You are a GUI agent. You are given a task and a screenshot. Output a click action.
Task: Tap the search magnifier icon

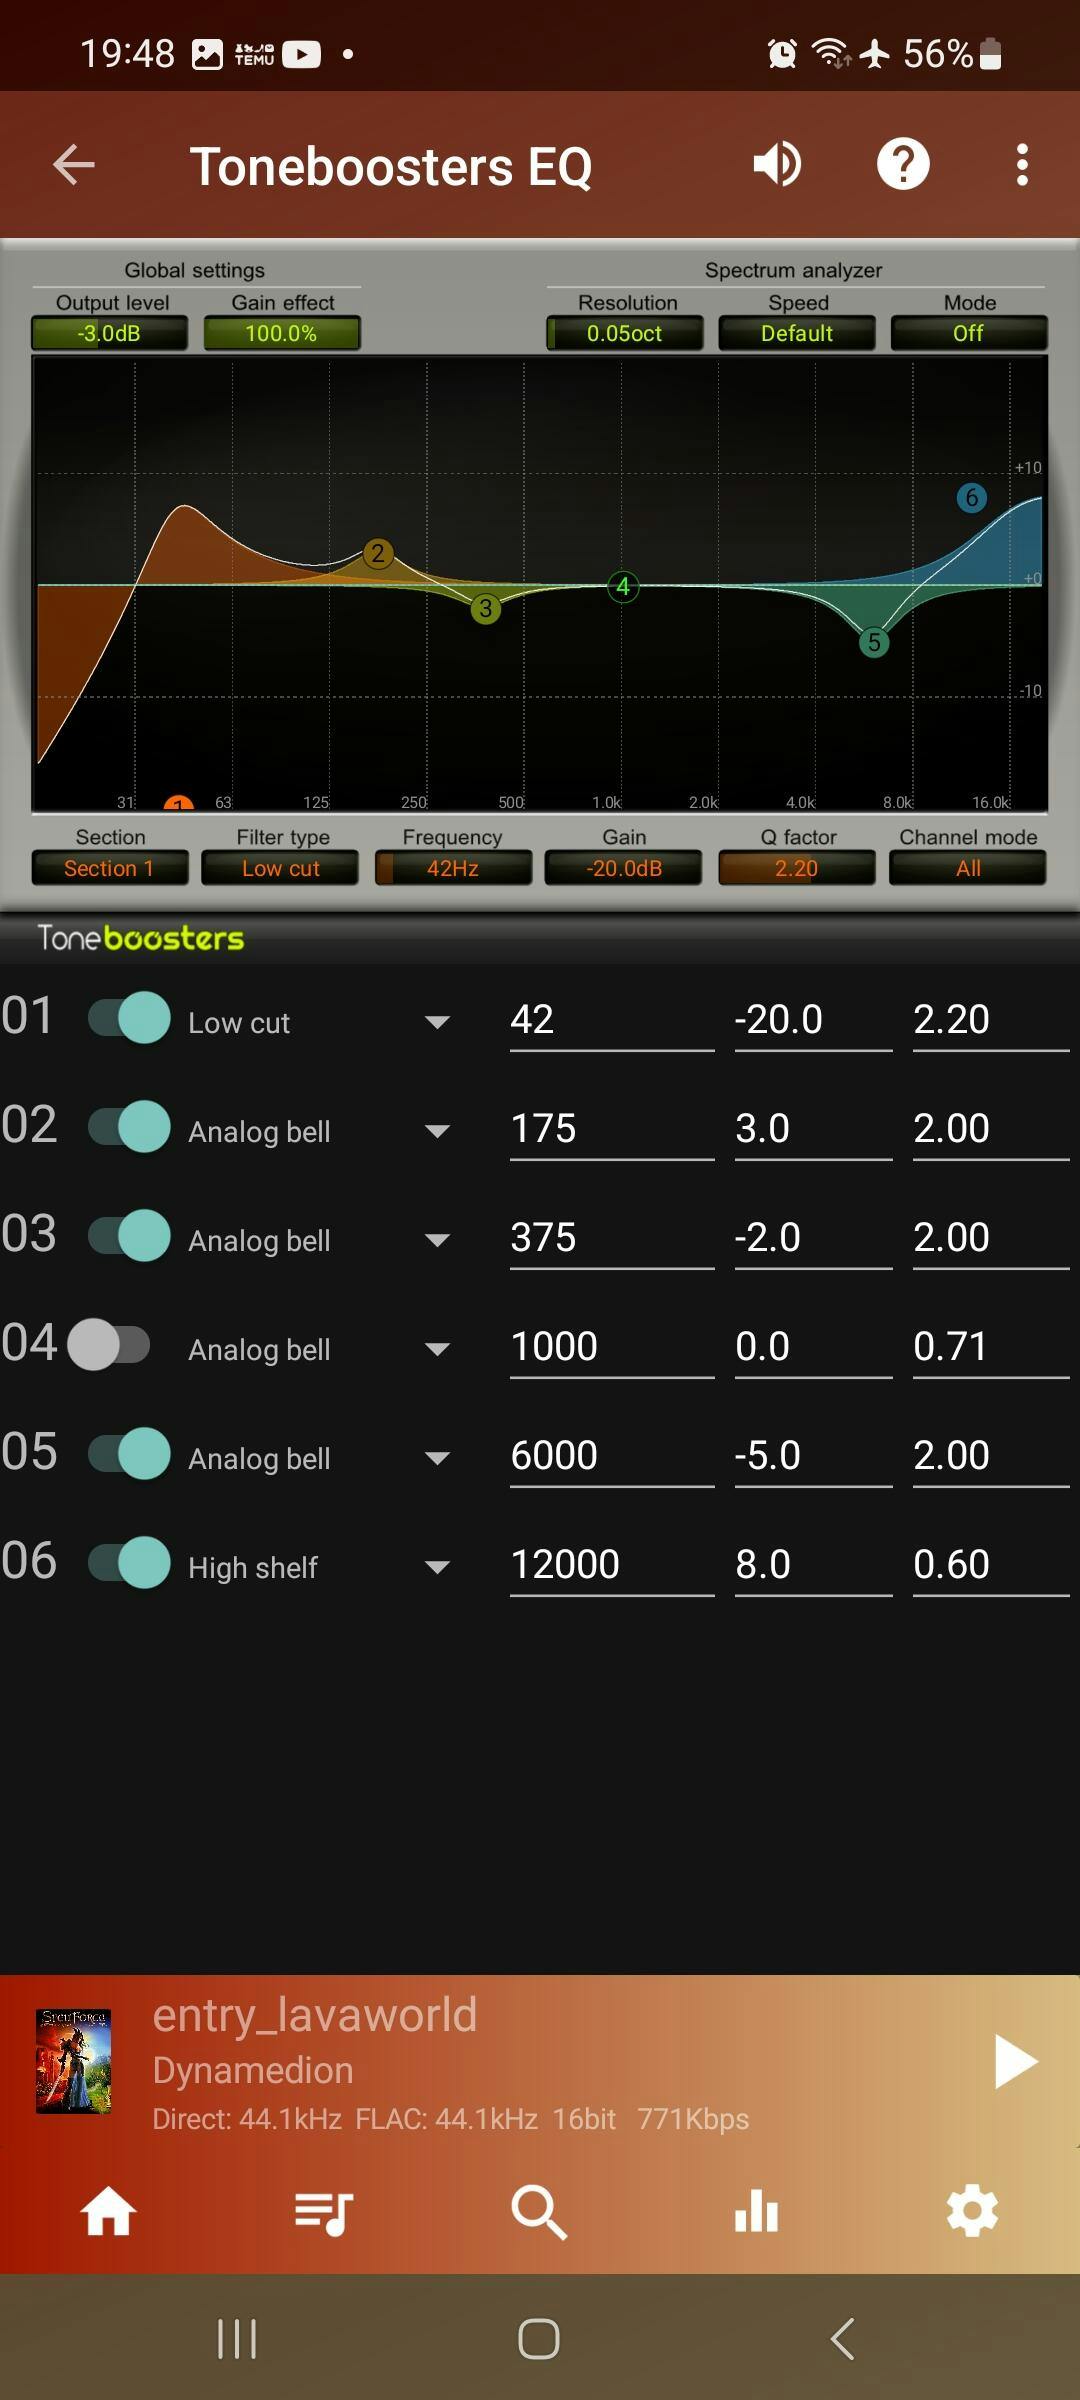click(539, 2211)
